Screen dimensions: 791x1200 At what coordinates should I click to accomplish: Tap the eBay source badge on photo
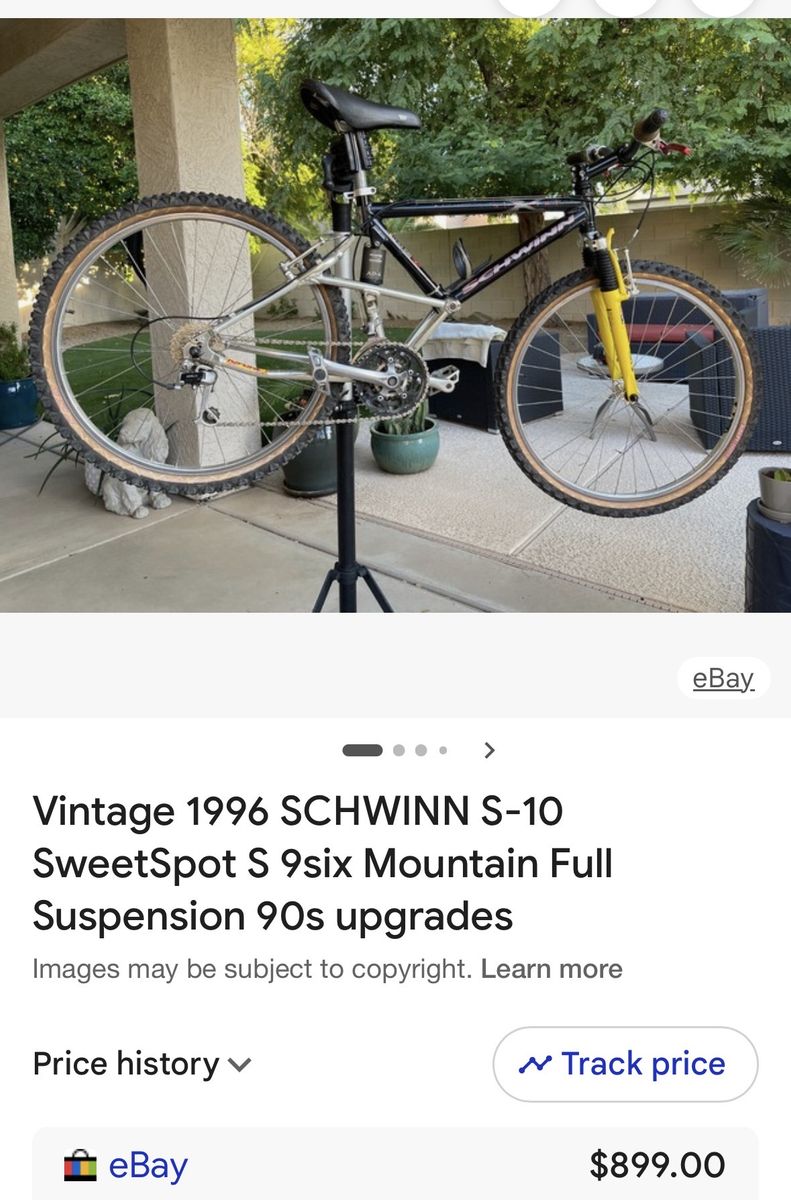723,678
